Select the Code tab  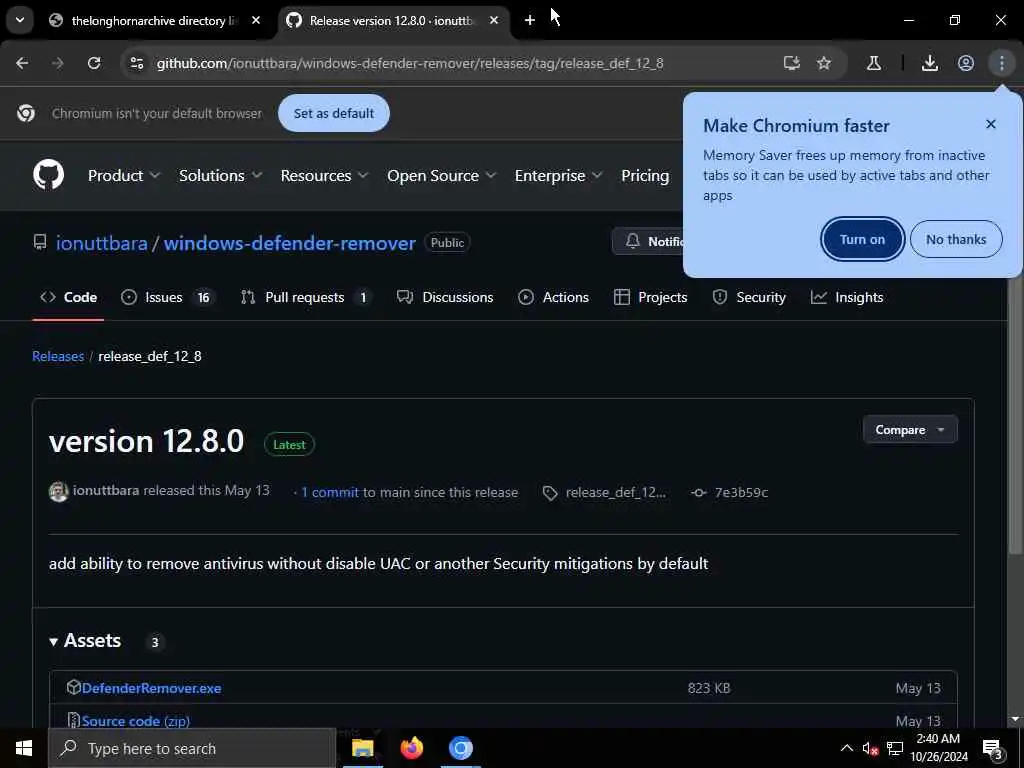(x=69, y=297)
